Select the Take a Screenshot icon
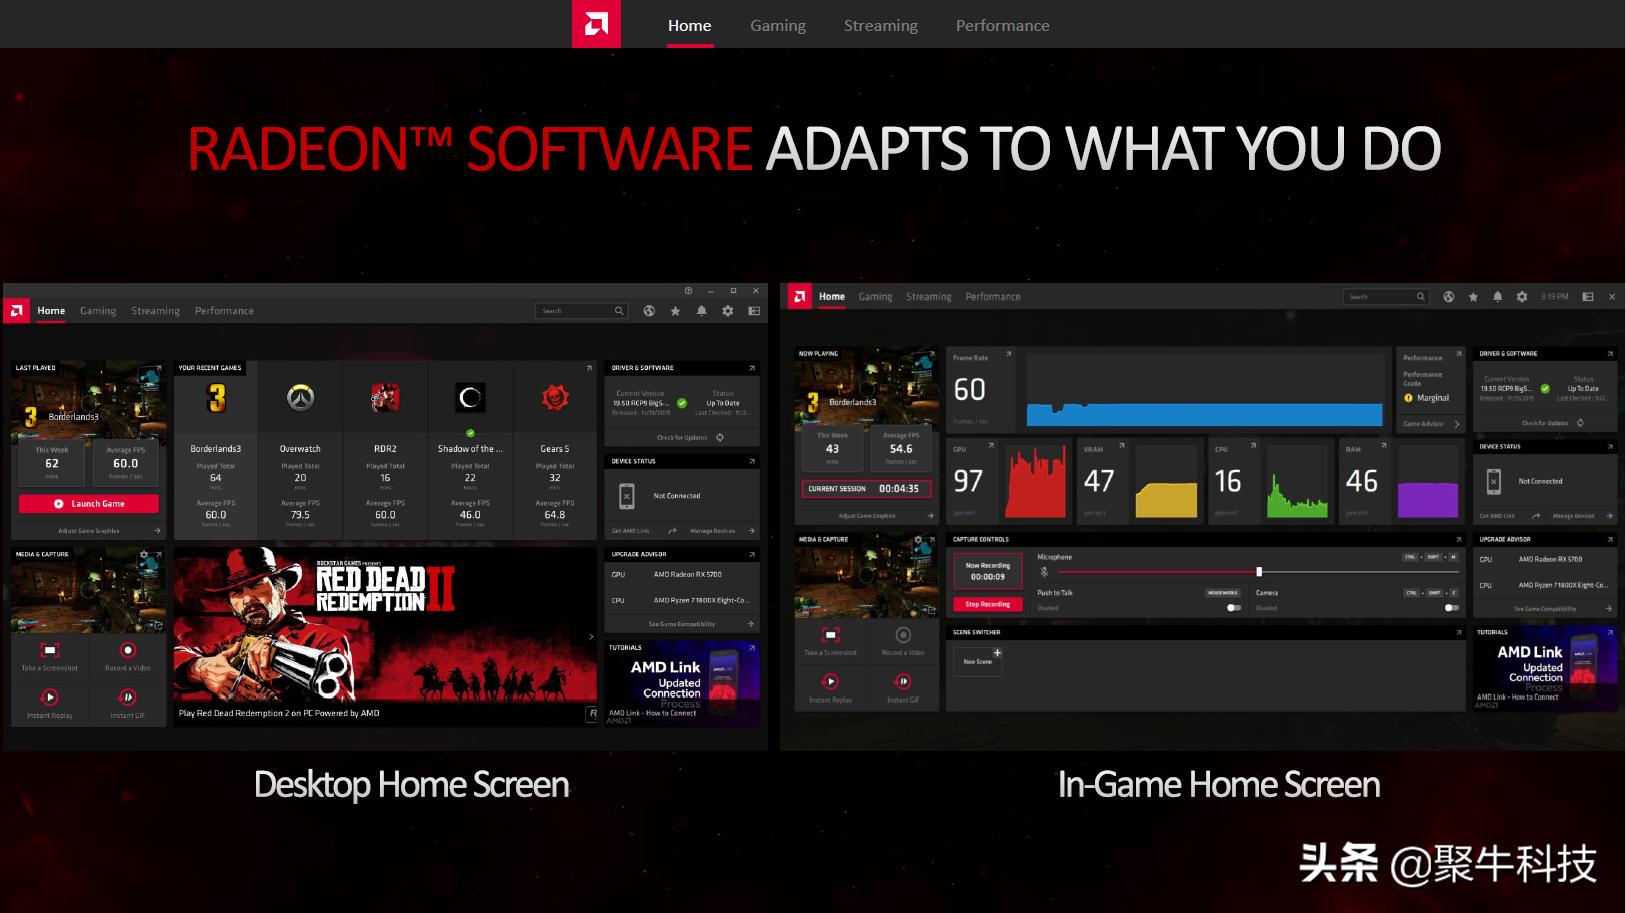This screenshot has width=1626, height=913. [x=50, y=652]
